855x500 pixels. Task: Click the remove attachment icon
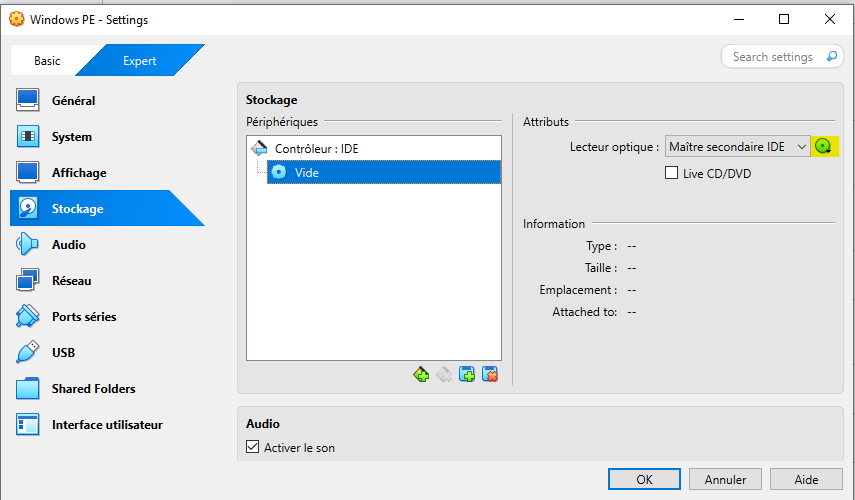coord(490,374)
